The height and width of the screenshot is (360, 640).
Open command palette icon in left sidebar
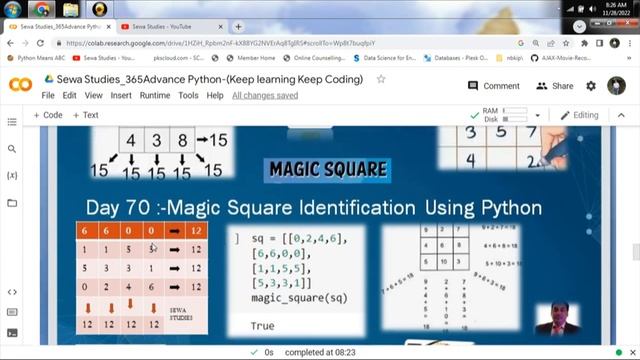(12, 312)
